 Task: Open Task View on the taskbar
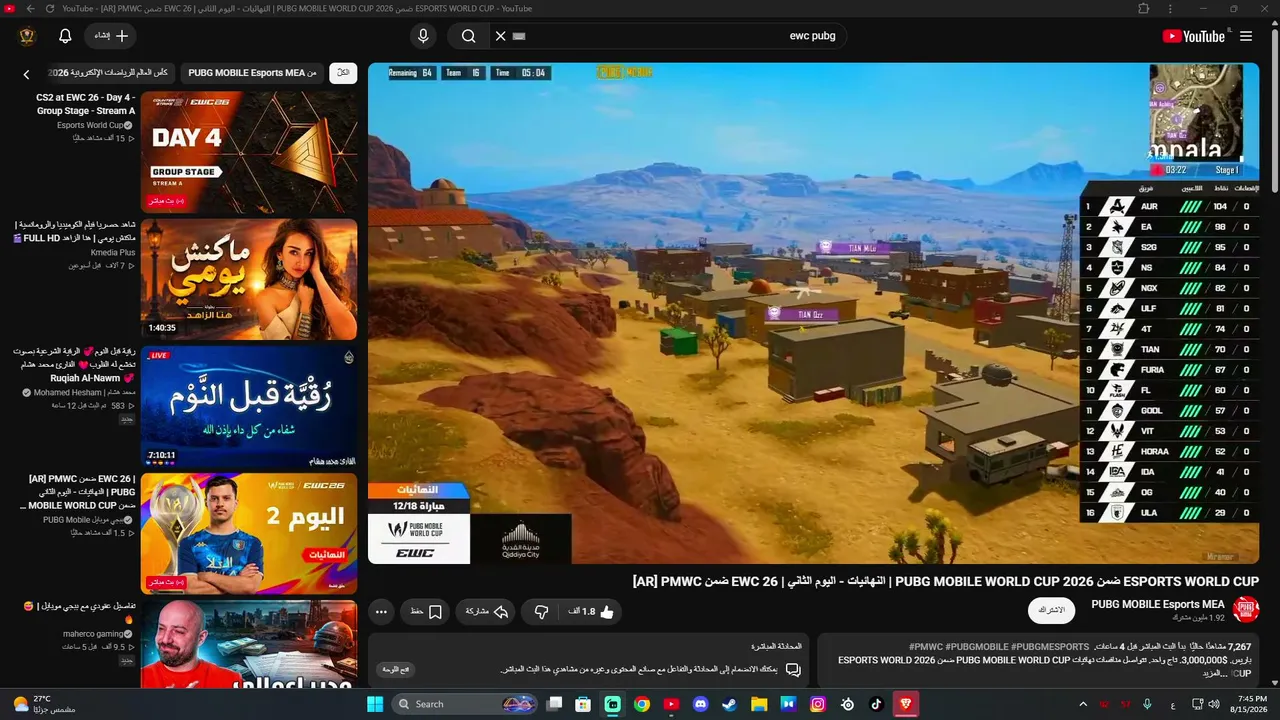(x=554, y=704)
